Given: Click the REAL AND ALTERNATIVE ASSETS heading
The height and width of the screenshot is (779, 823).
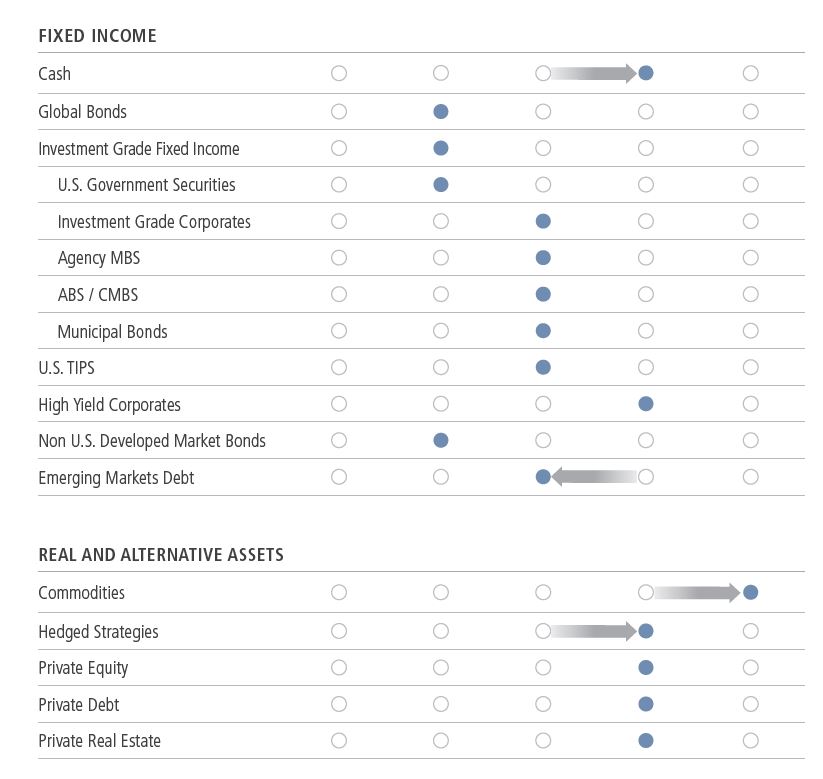Looking at the screenshot, I should [161, 555].
